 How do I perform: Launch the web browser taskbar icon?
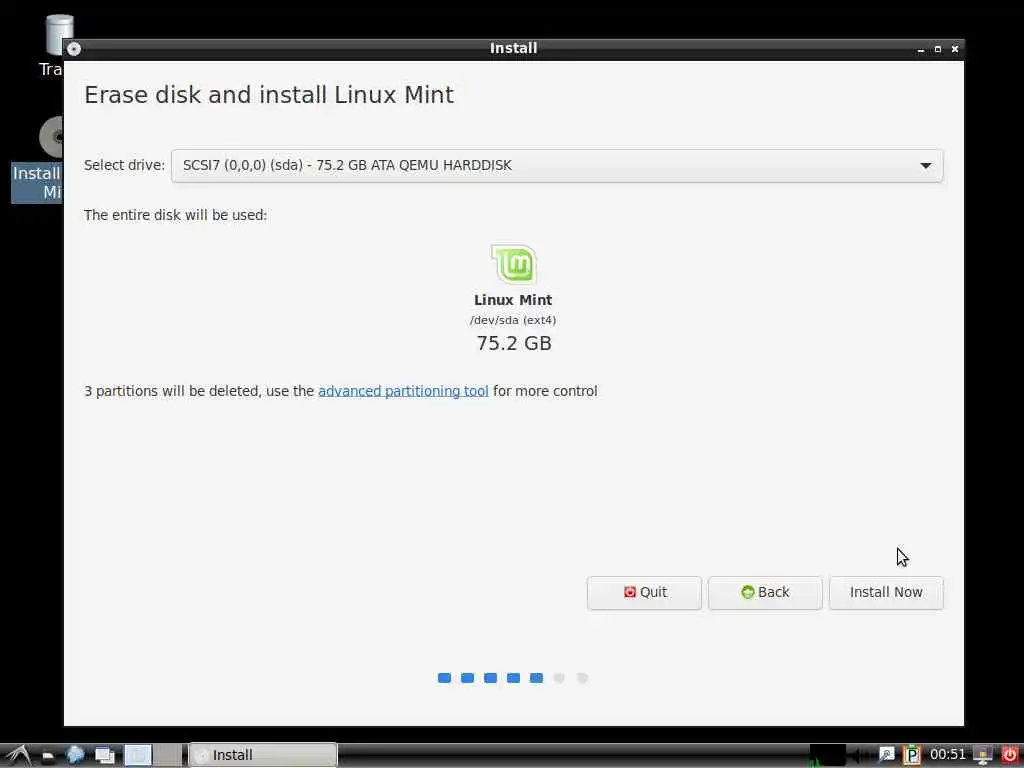[x=75, y=755]
